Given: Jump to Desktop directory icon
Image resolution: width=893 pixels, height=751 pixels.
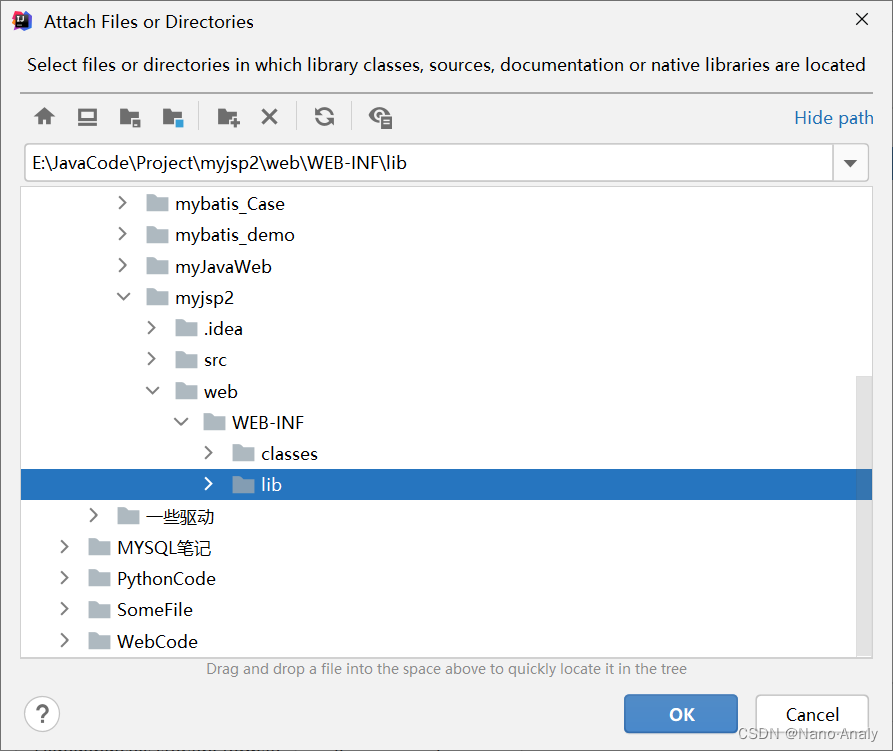Looking at the screenshot, I should [x=87, y=117].
